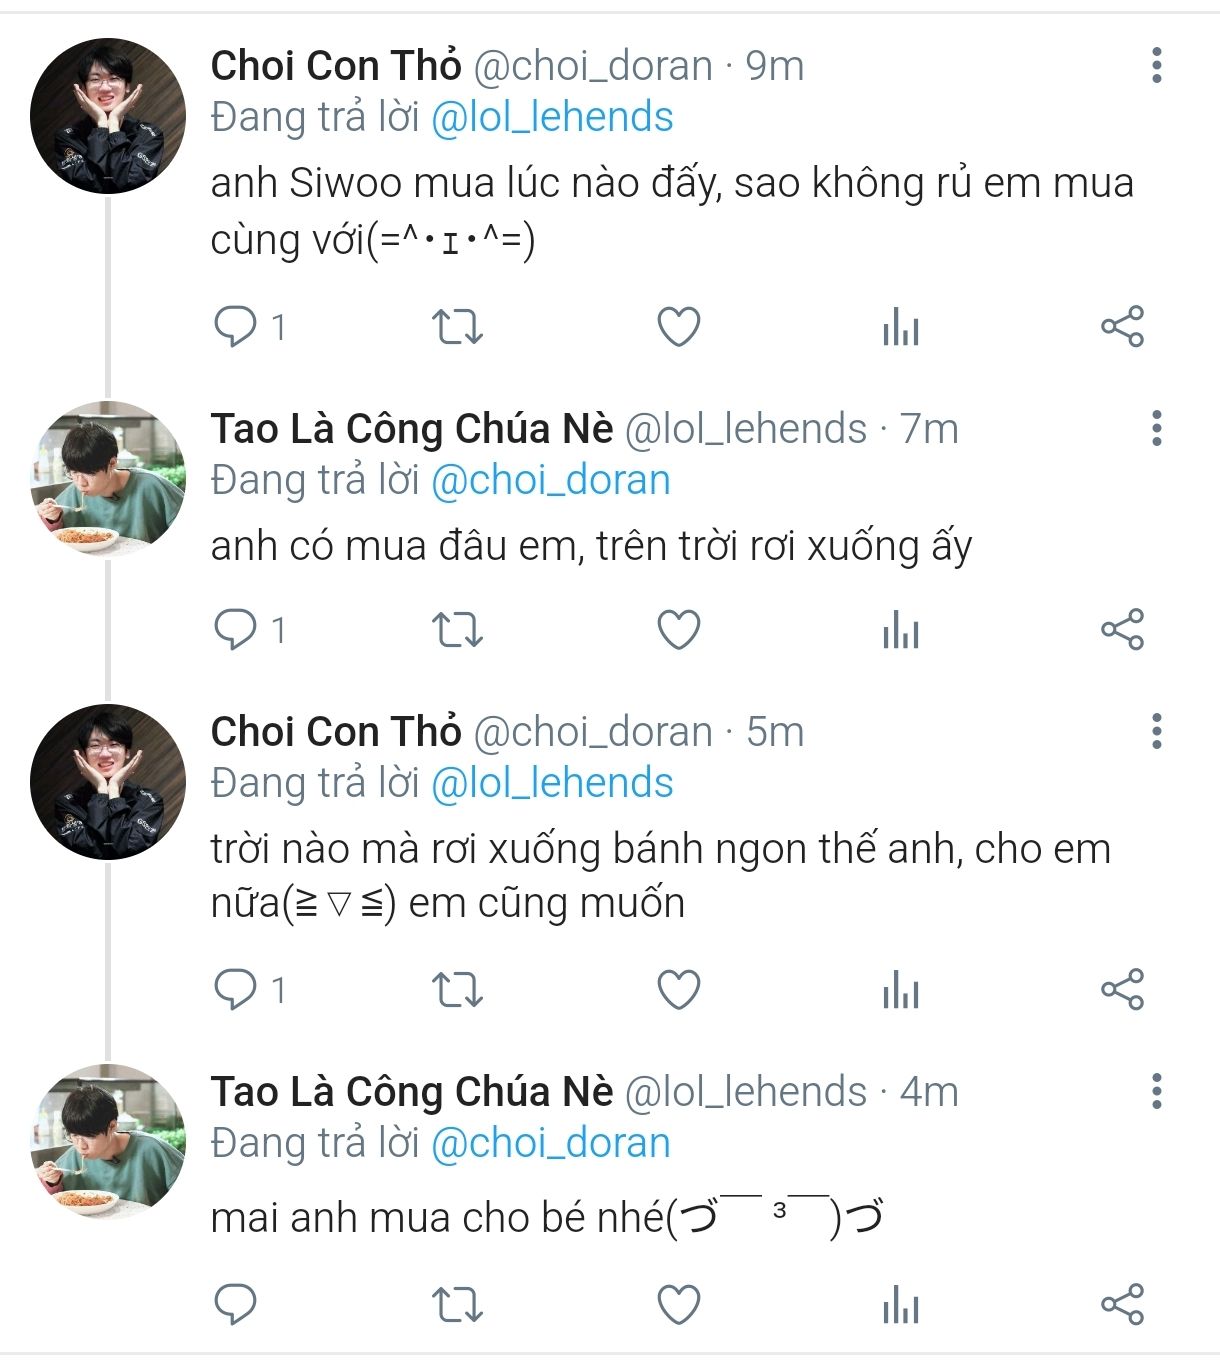View analytics of the 7m tweet
1220x1365 pixels.
(x=900, y=630)
